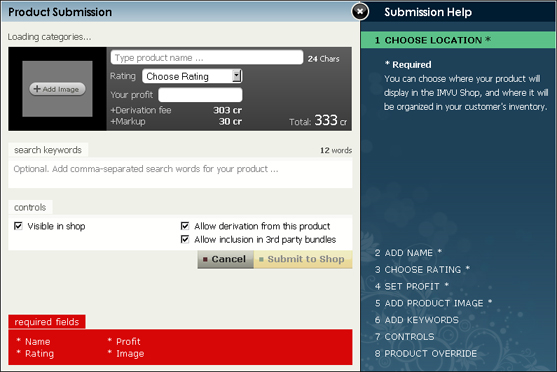Click the '12 words' counter

click(336, 150)
